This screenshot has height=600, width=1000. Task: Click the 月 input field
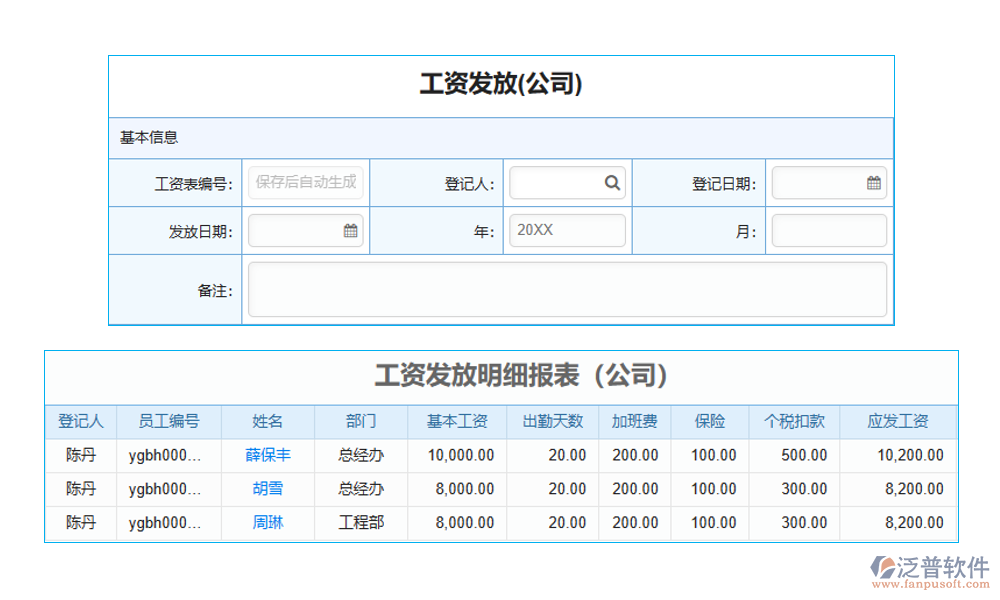pyautogui.click(x=828, y=231)
